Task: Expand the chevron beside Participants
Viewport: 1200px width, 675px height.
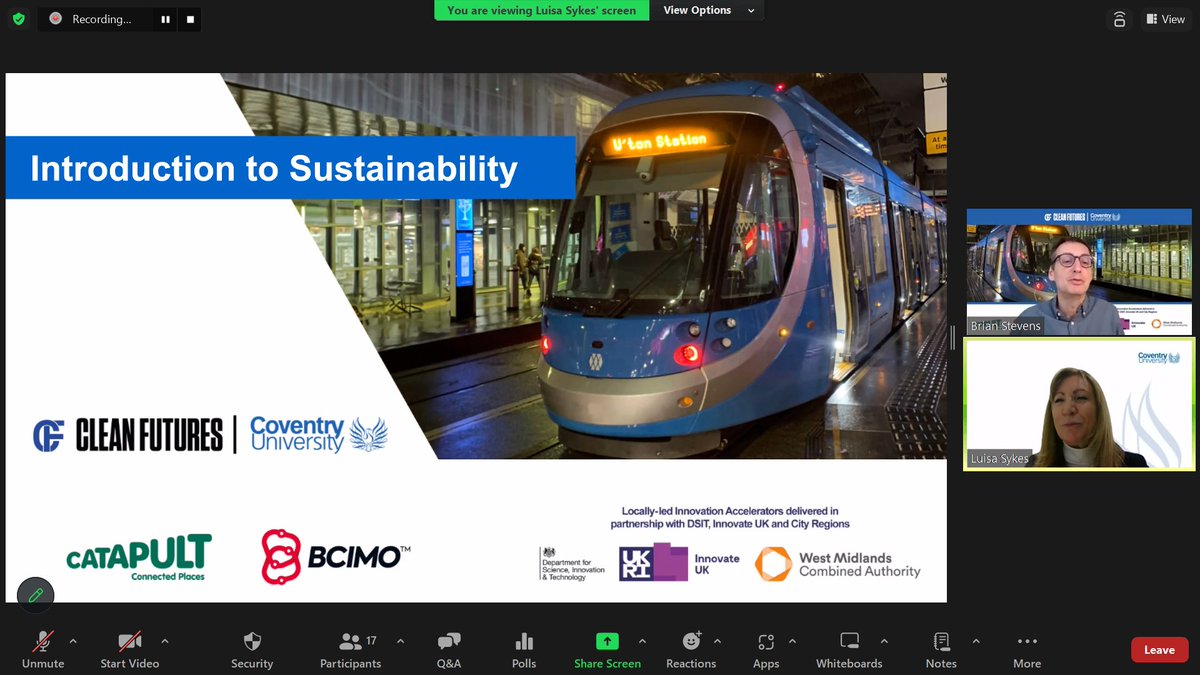Action: [x=400, y=641]
